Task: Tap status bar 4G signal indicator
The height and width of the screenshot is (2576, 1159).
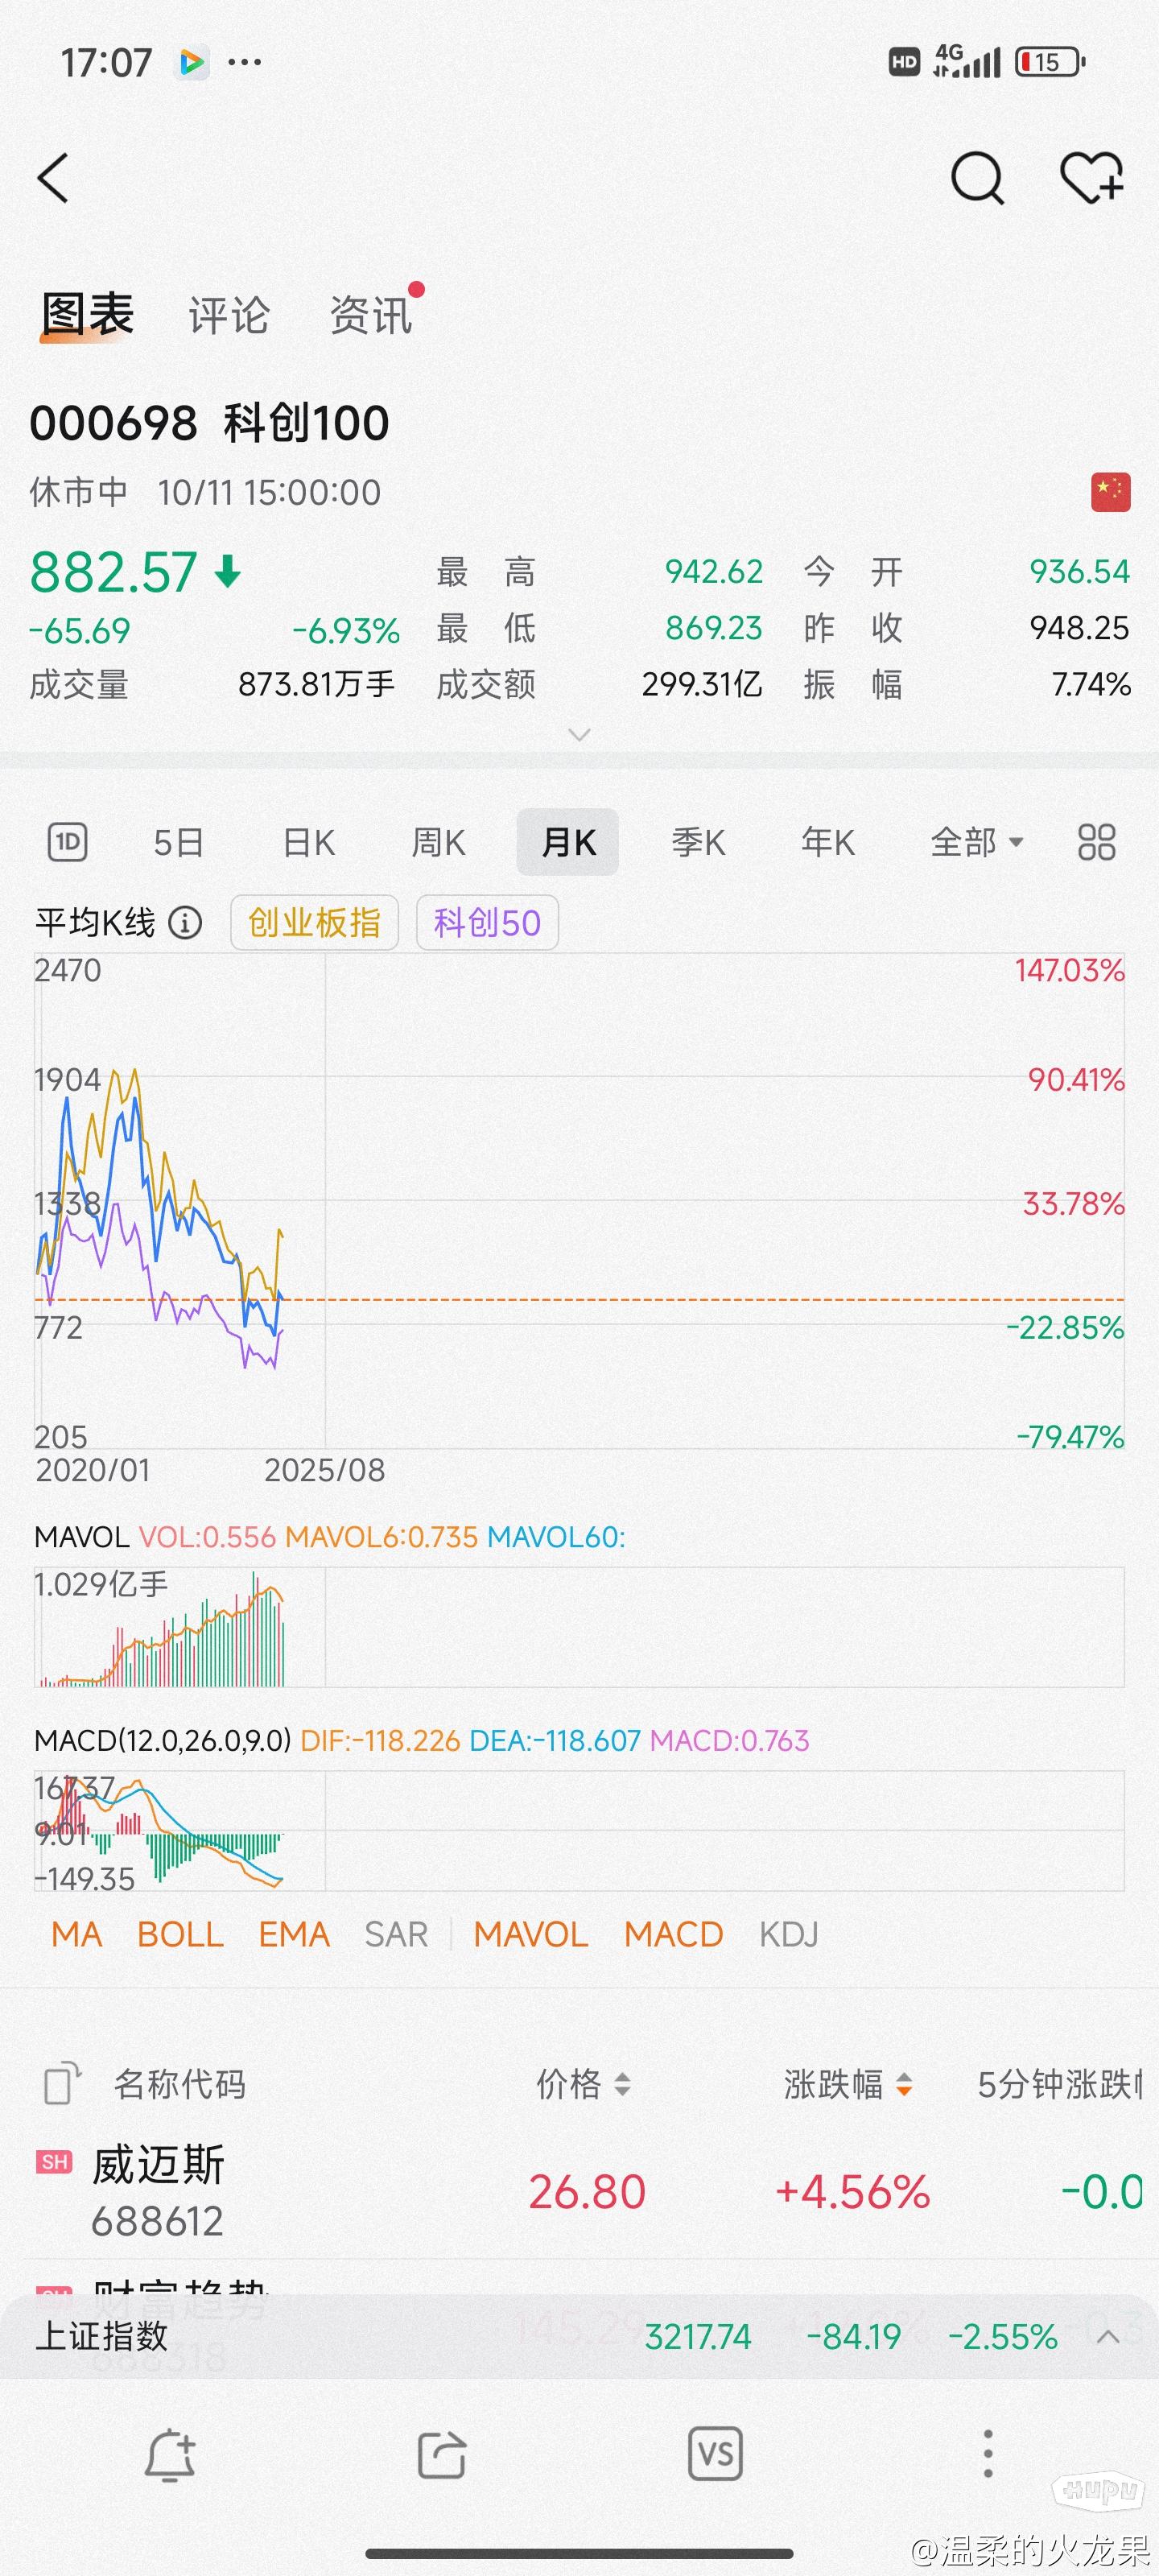Action: coord(966,62)
